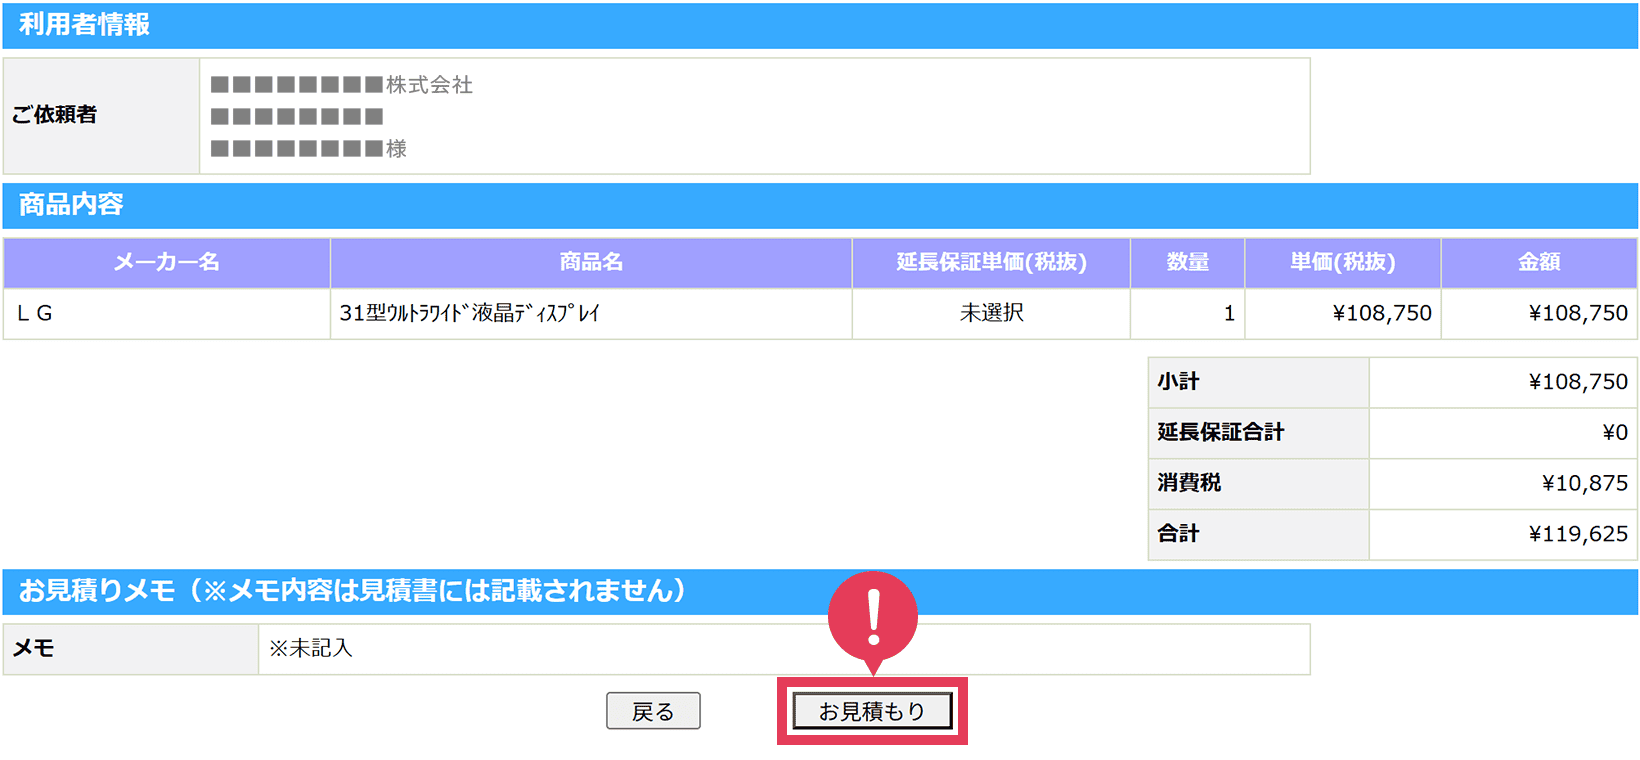Click the 未選択 extended warranty cell
Viewport: 1640px width, 760px height.
click(991, 313)
